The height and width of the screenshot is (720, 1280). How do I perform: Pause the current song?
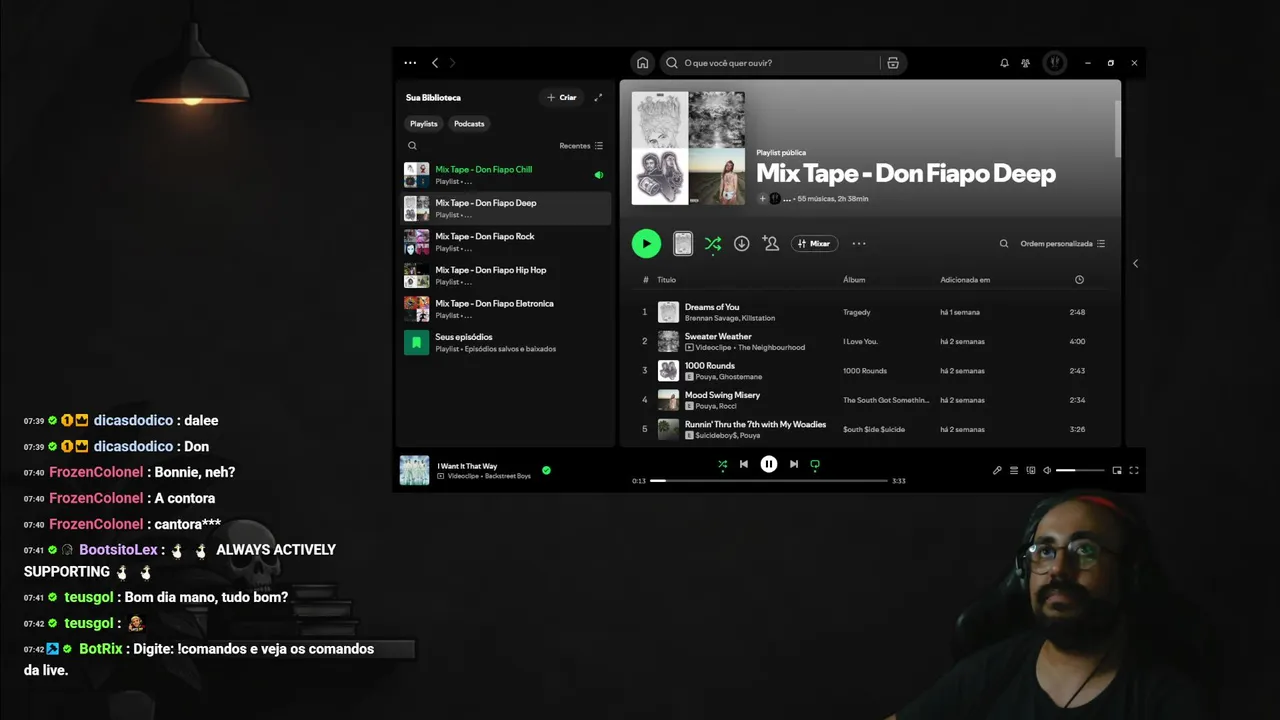(769, 464)
